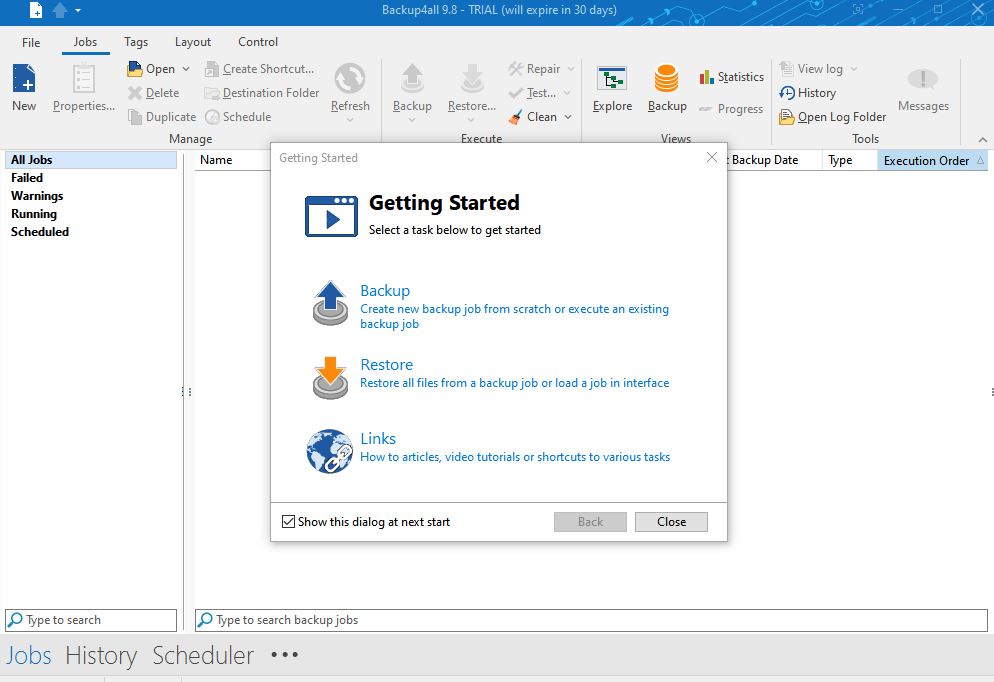Click the Refresh icon in the ribbon

[350, 79]
